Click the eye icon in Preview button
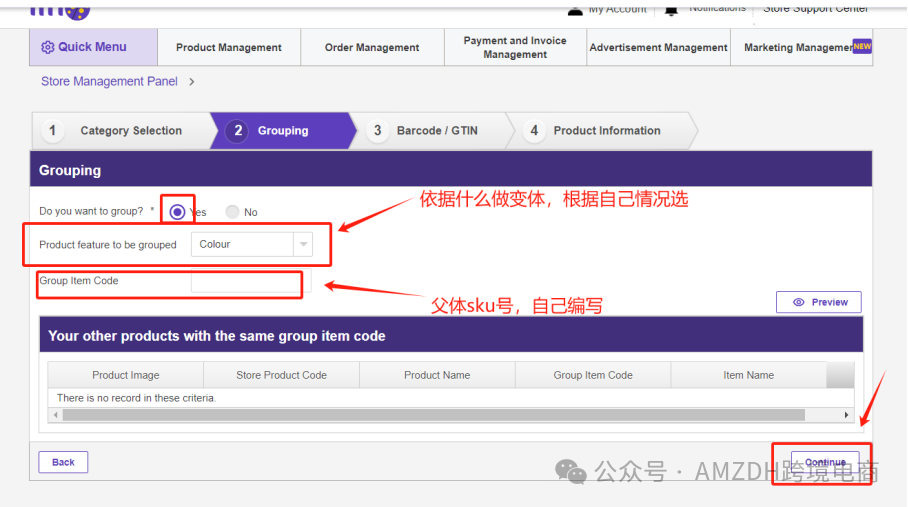 coord(799,302)
